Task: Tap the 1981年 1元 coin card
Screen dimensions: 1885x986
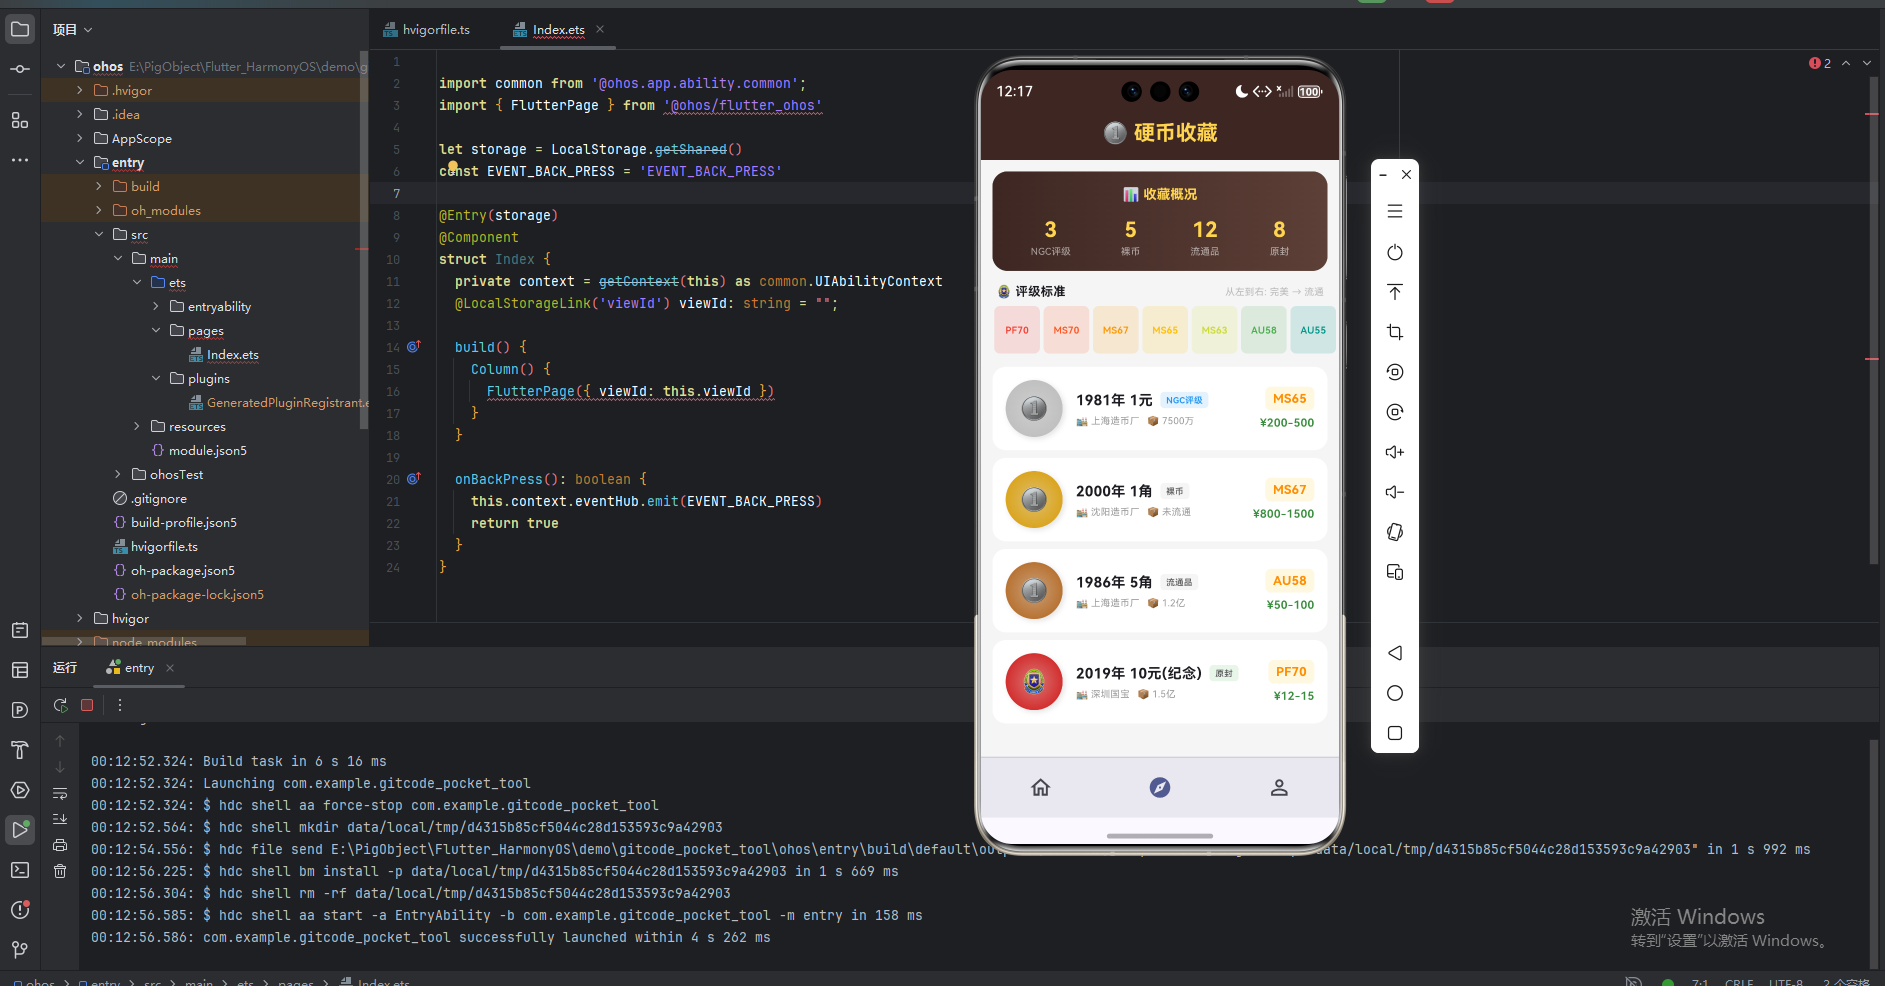Action: 1160,408
